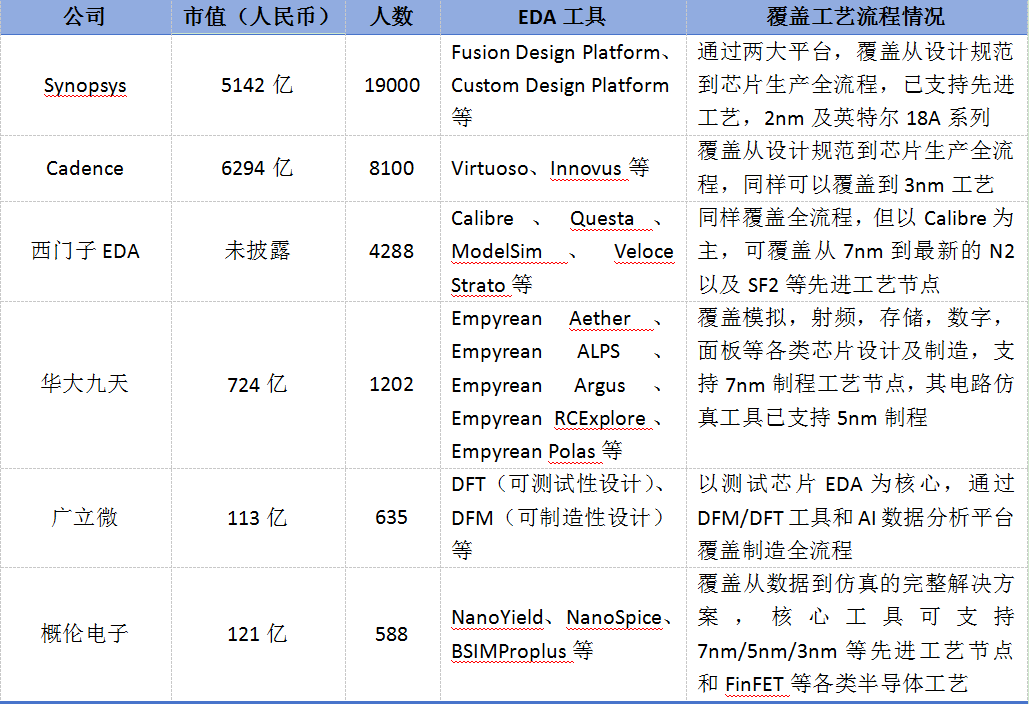
Task: Click the Fusion Design Platform tools cell
Action: pyautogui.click(x=563, y=85)
